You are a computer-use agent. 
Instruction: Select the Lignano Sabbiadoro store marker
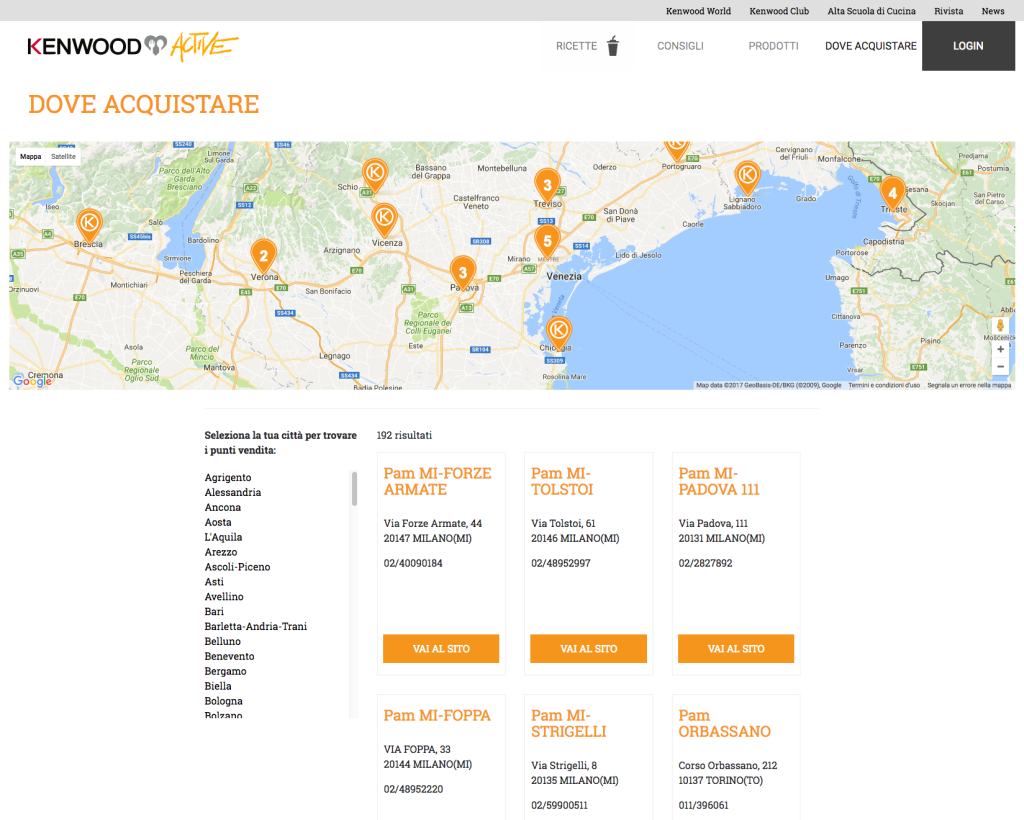[747, 177]
